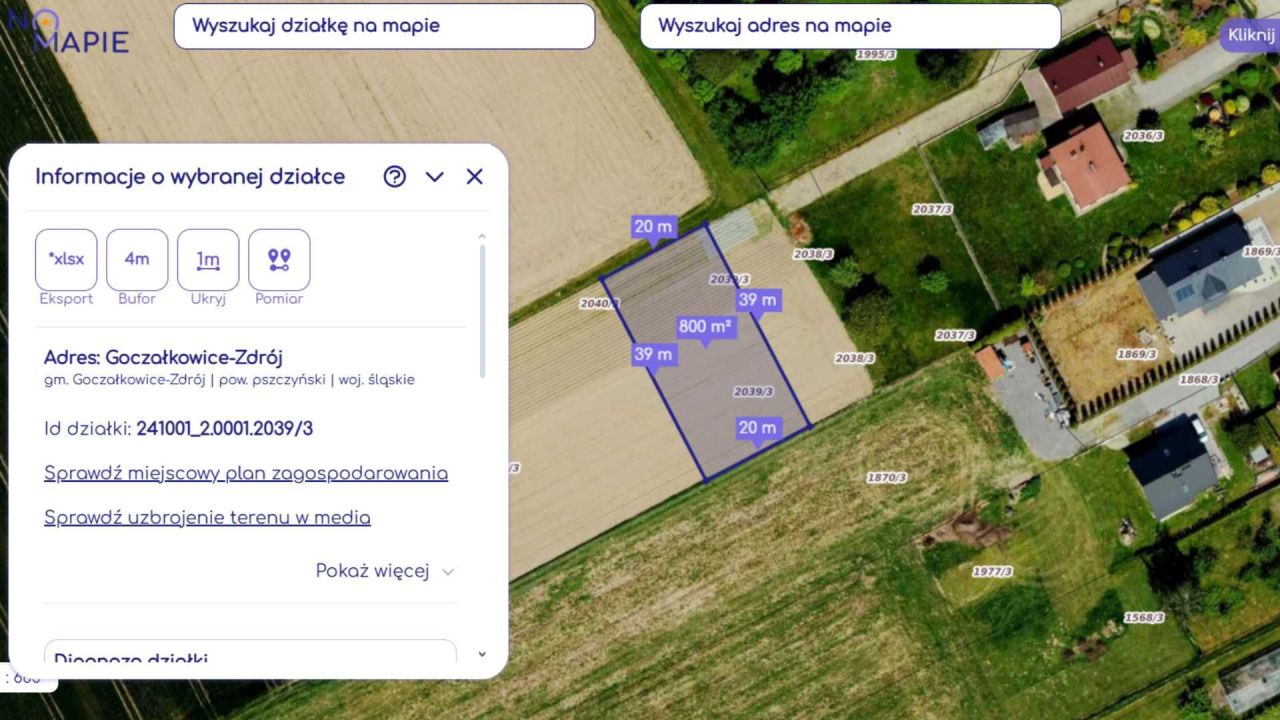
Task: Click parcel label 1995/3 on the map
Action: coord(875,54)
